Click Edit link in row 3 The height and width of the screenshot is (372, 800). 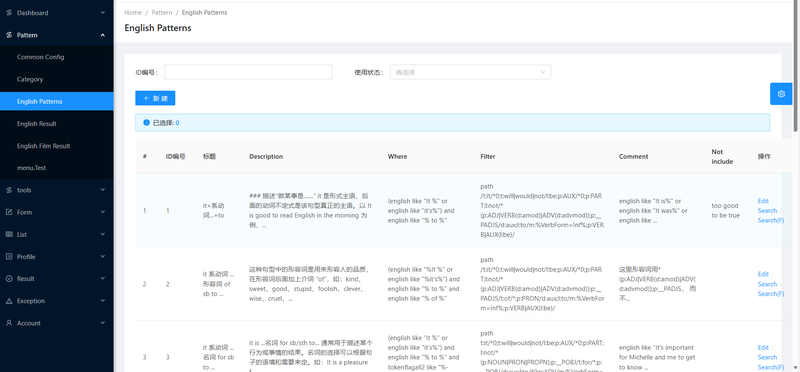(x=763, y=348)
